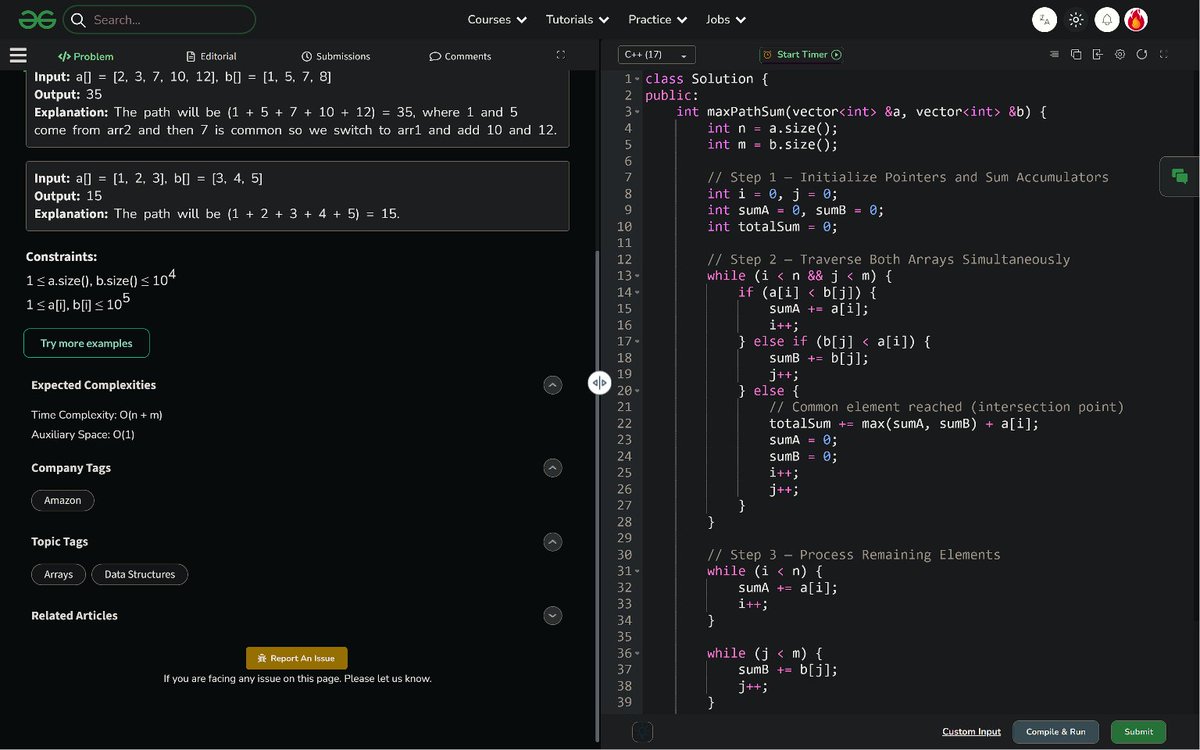Fold the maxPathSum function at line 3

pyautogui.click(x=637, y=112)
